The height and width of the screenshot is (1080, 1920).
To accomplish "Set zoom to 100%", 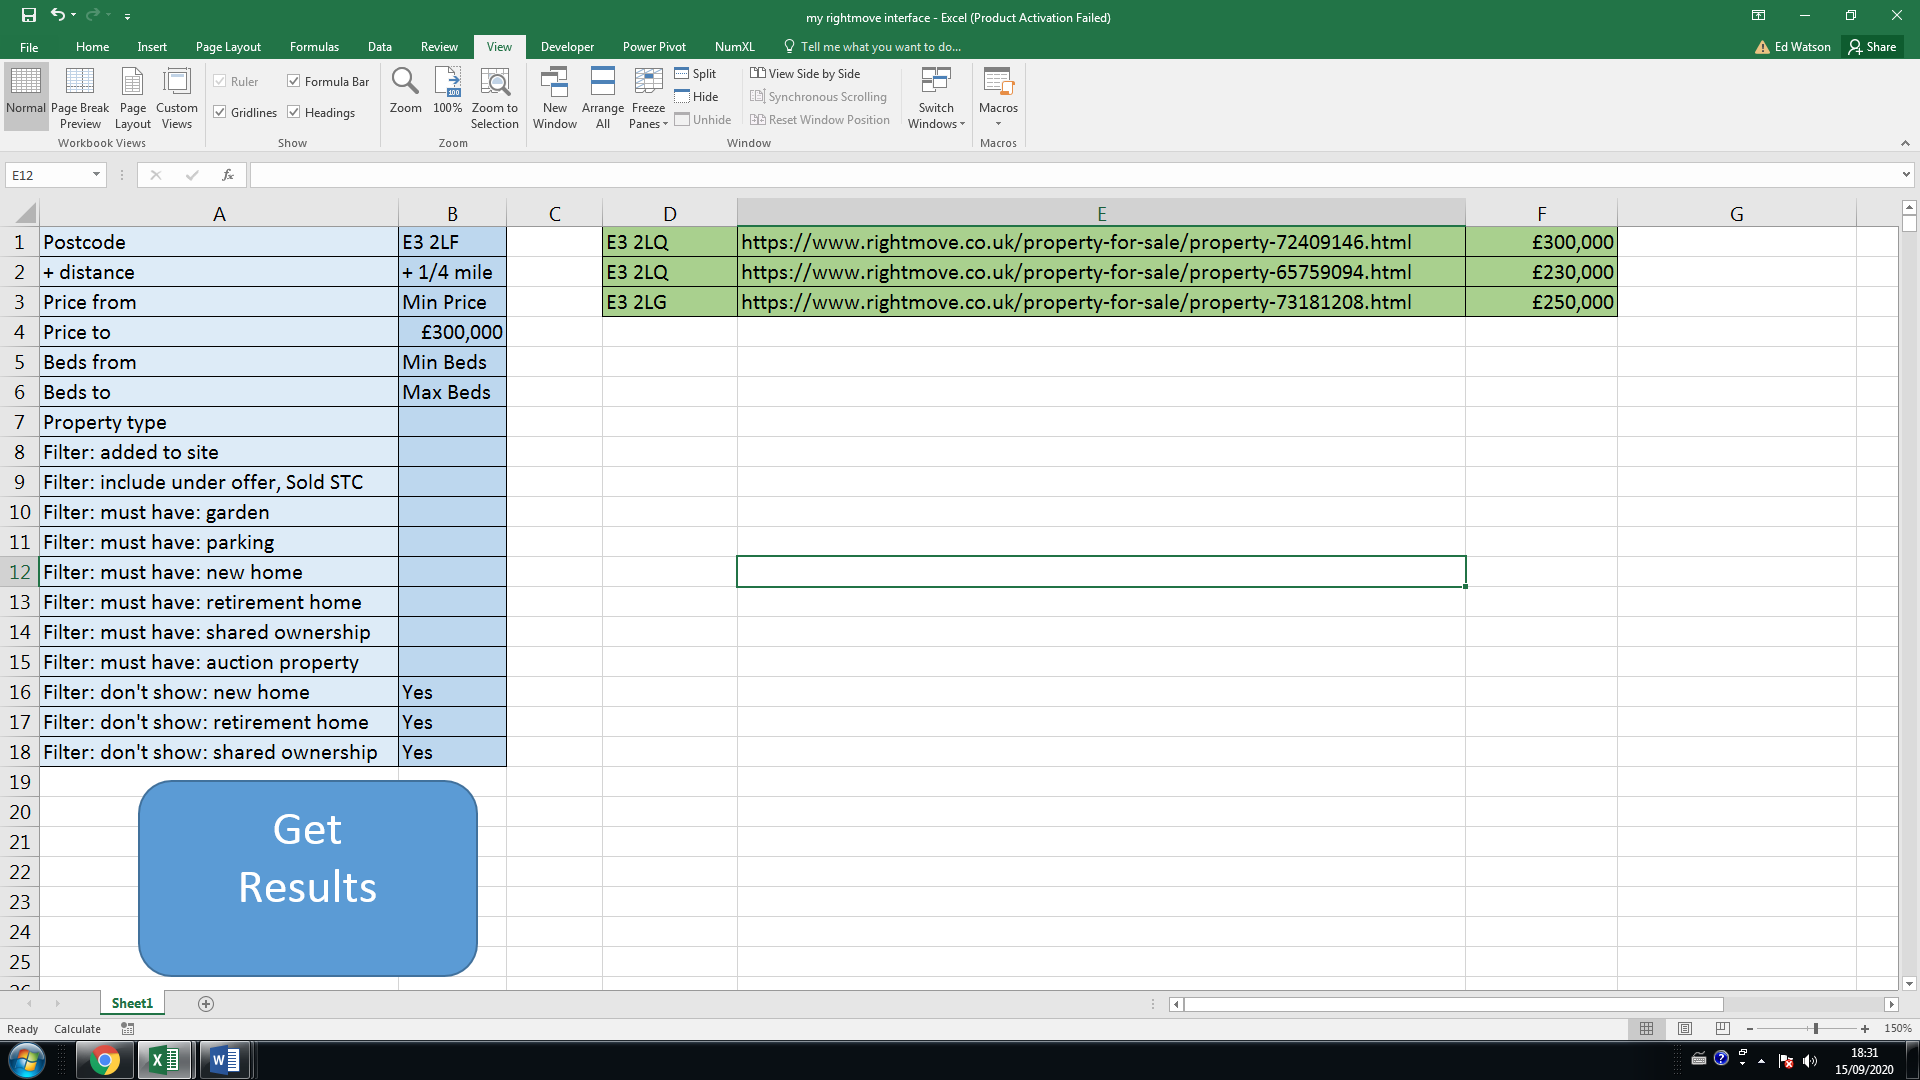I will click(447, 90).
